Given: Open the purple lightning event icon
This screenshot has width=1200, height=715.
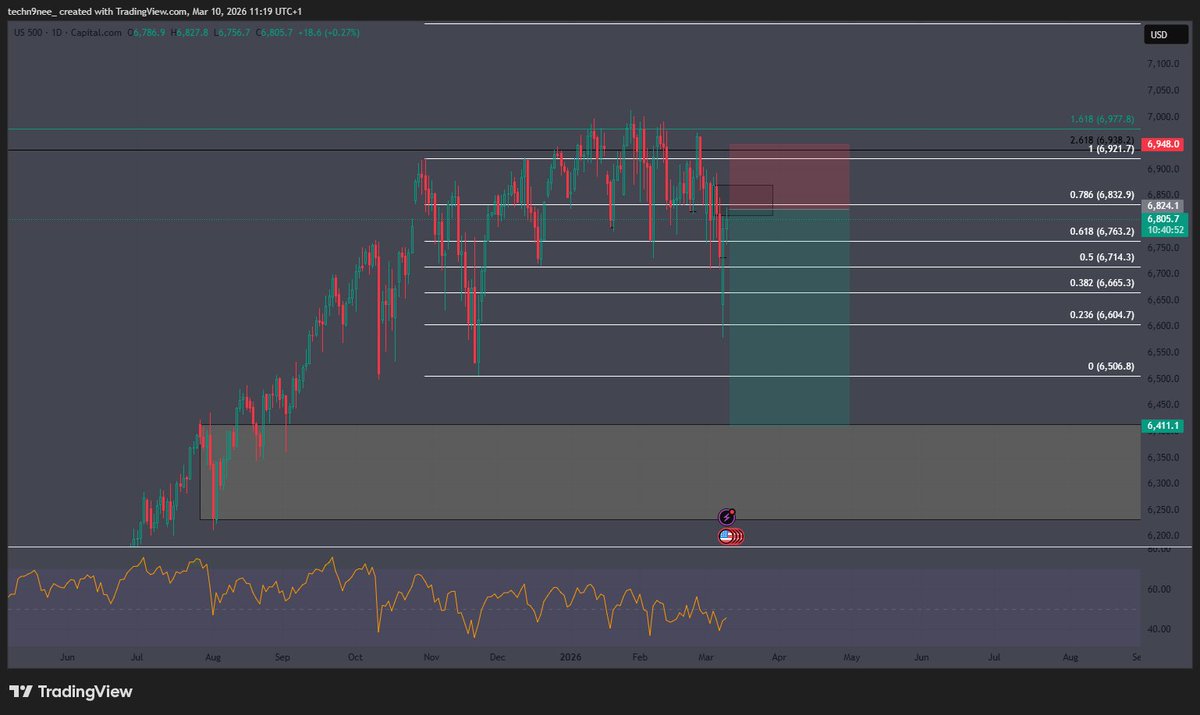Looking at the screenshot, I should click(x=728, y=517).
